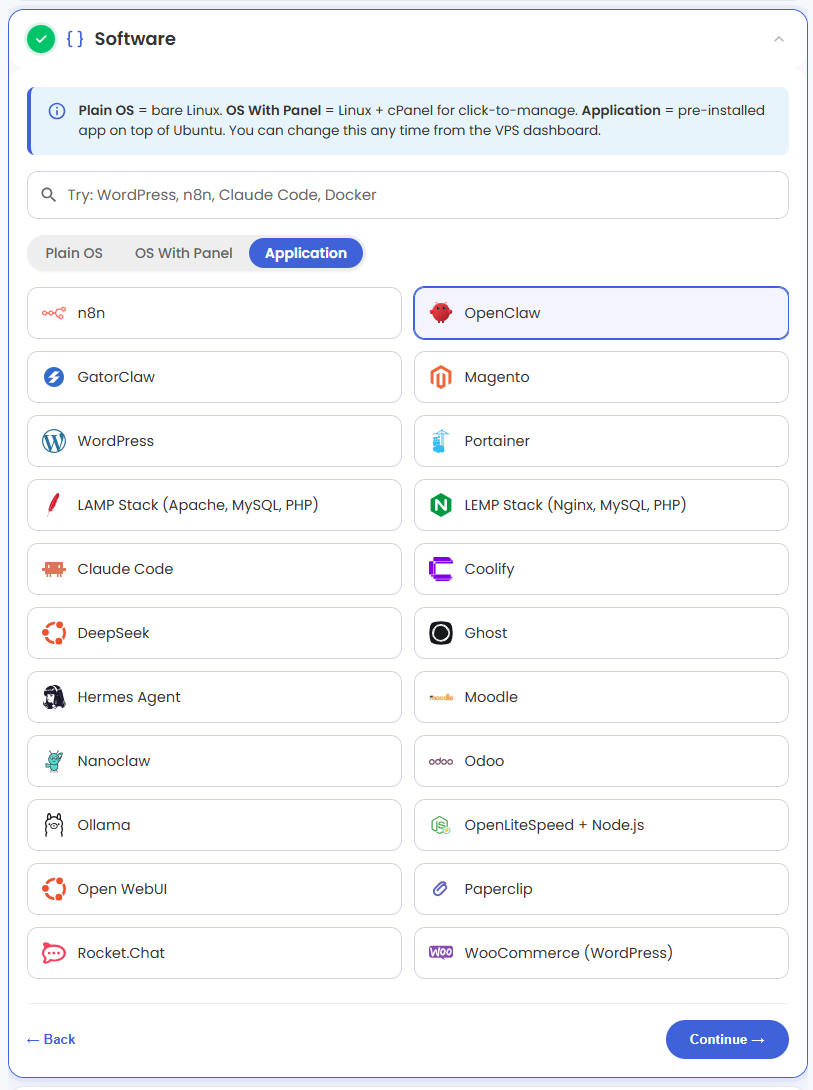
Task: Pick the Magento application label
Action: click(497, 377)
